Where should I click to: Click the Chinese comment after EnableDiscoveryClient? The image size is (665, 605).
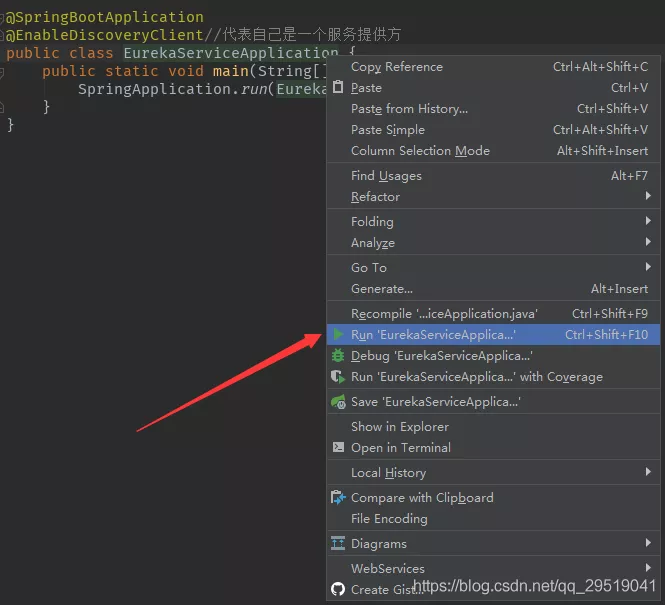click(303, 34)
